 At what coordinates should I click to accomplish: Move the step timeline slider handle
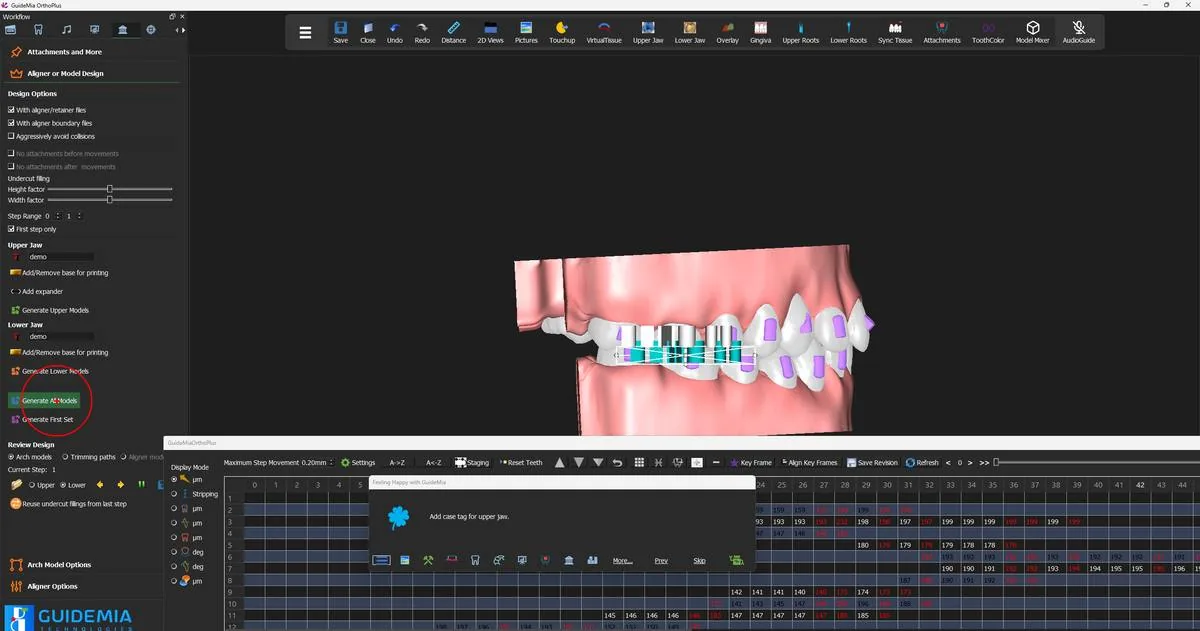996,463
